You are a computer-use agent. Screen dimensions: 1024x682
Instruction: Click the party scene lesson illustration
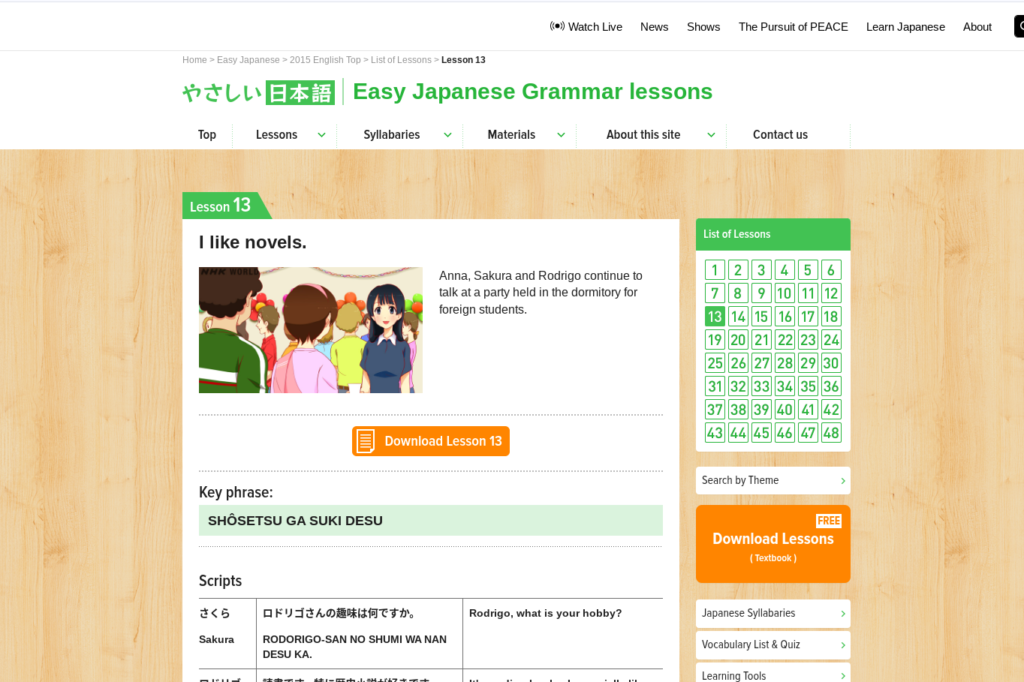coord(311,330)
